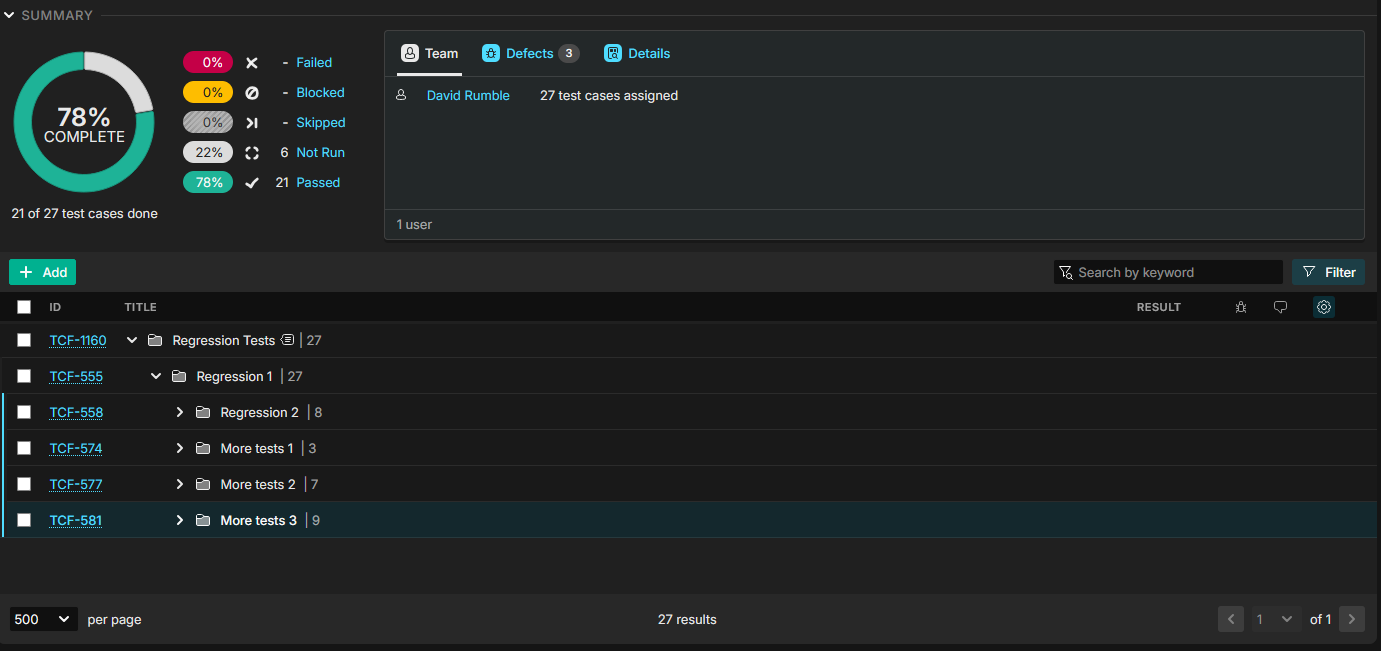Click the Not Run status icon
The image size is (1381, 651).
point(252,153)
